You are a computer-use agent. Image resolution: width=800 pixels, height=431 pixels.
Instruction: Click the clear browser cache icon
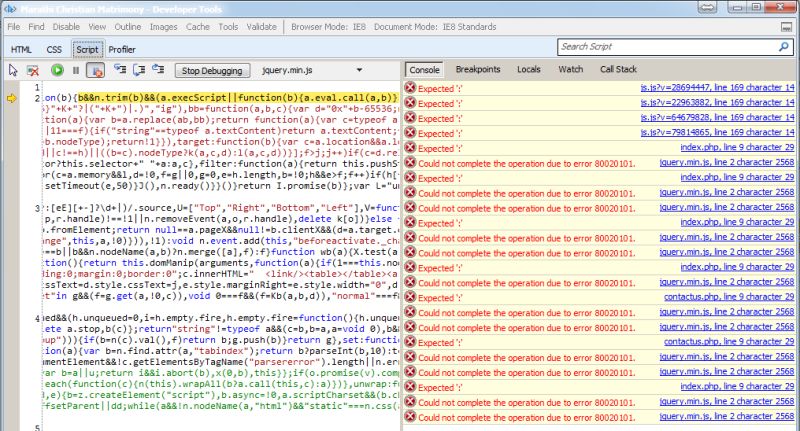click(x=33, y=70)
